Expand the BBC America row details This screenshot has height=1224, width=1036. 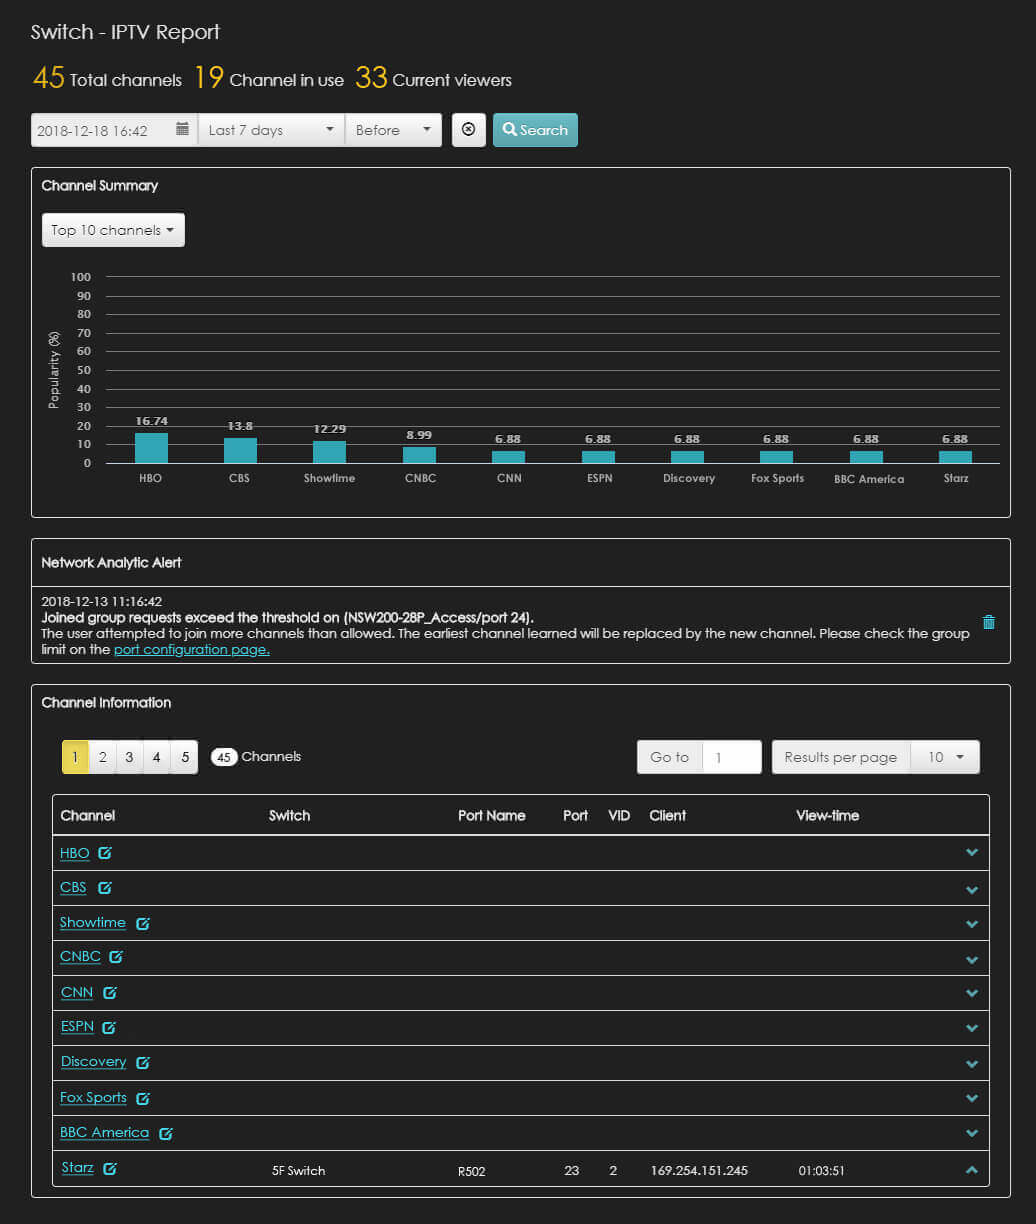pos(972,1133)
